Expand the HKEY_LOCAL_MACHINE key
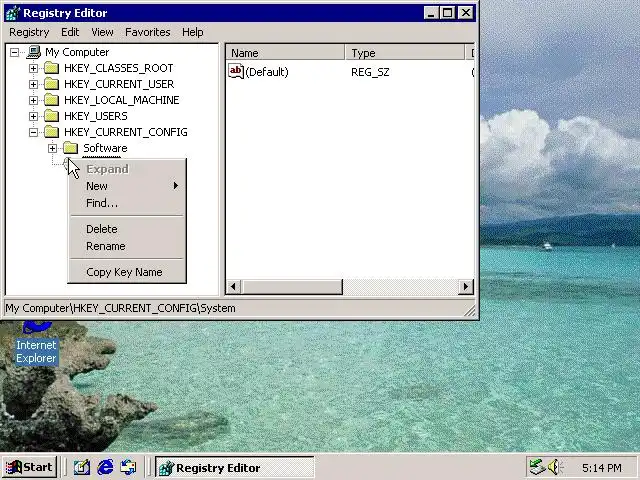The height and width of the screenshot is (480, 640). [x=33, y=100]
